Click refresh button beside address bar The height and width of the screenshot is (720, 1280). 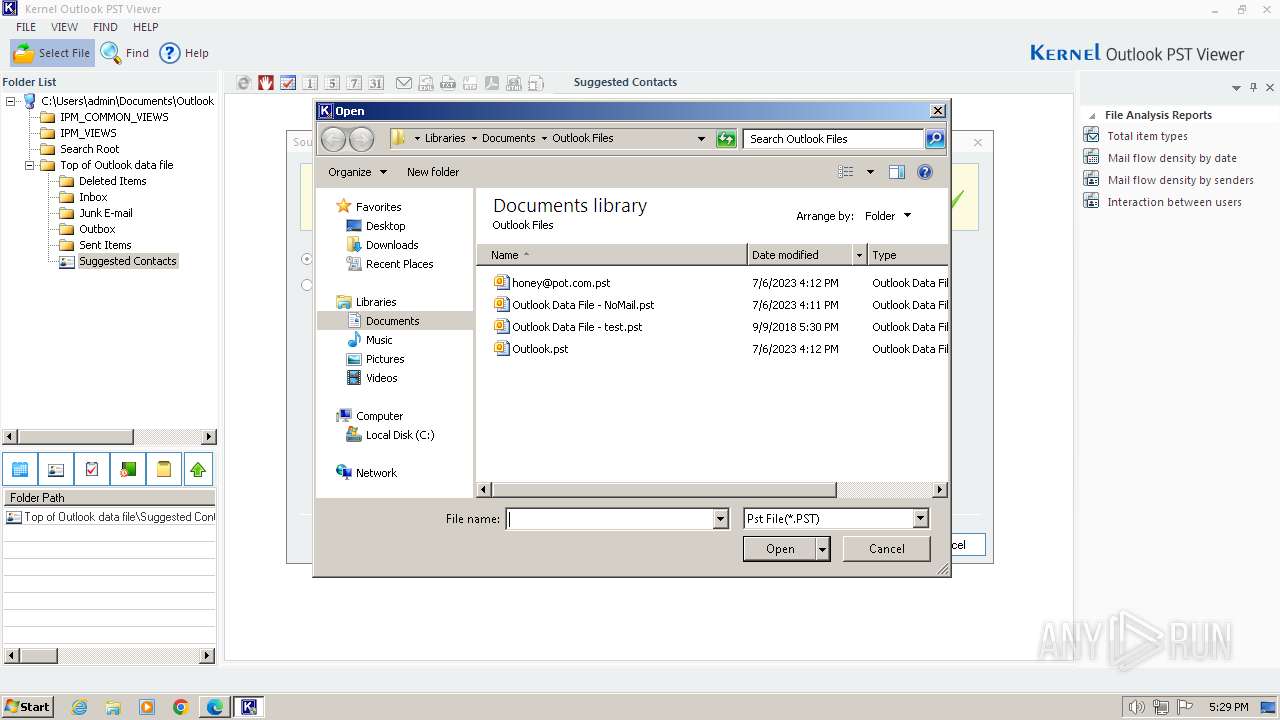[x=727, y=139]
